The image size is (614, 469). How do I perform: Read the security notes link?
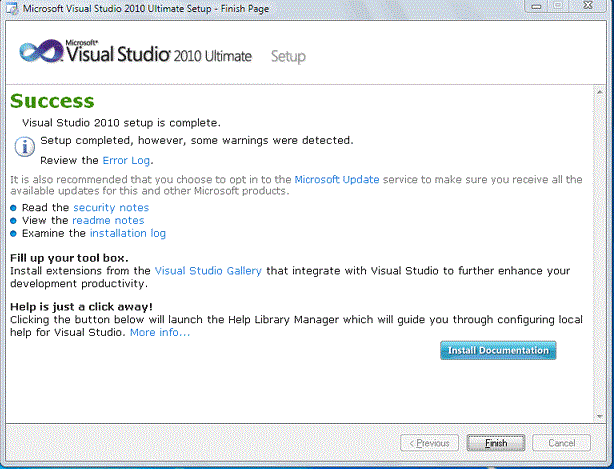[x=111, y=207]
